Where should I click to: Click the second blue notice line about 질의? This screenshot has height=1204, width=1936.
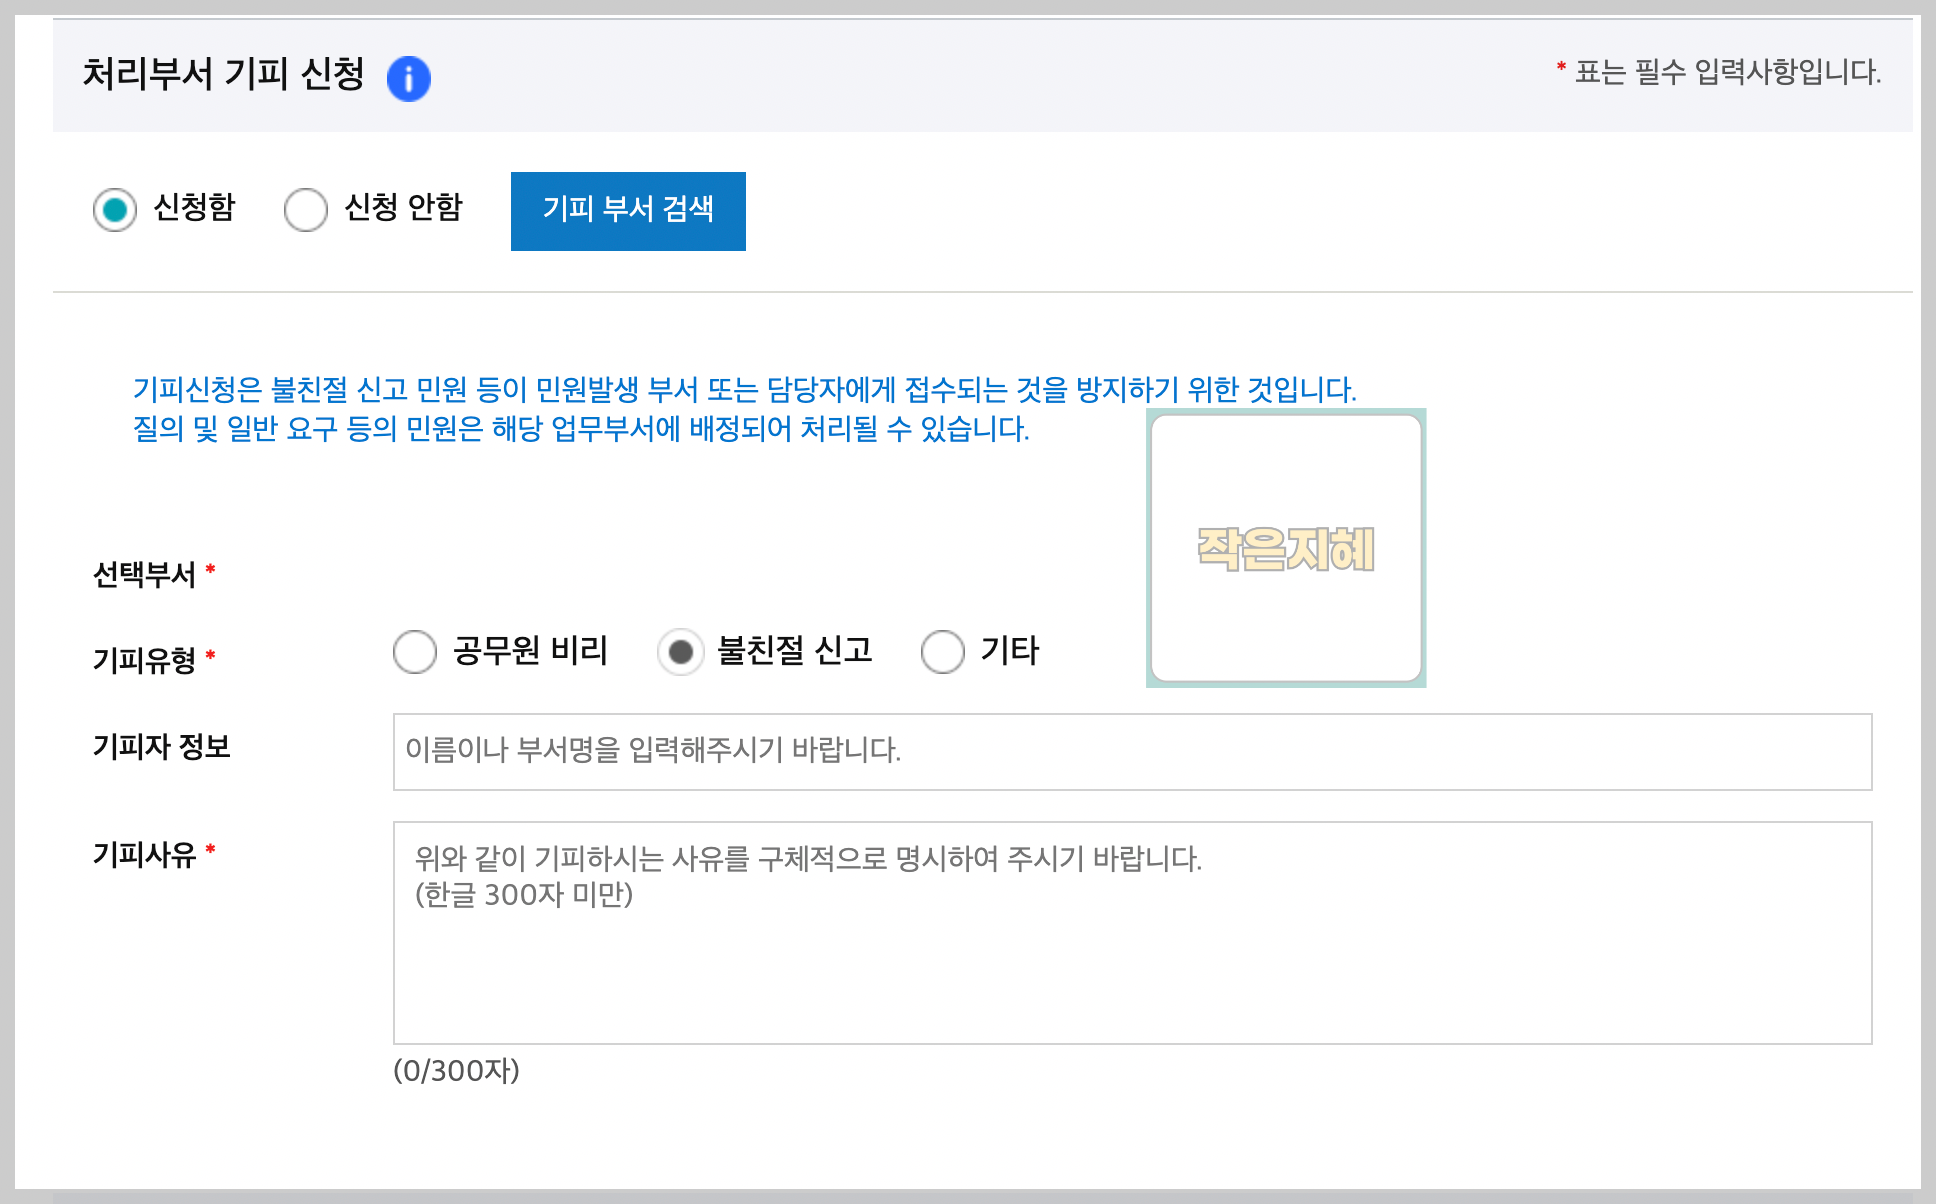(581, 429)
